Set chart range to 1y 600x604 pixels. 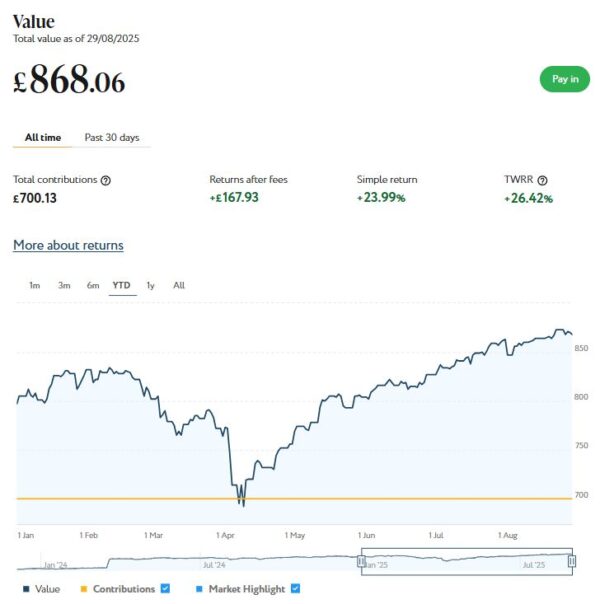coord(150,285)
